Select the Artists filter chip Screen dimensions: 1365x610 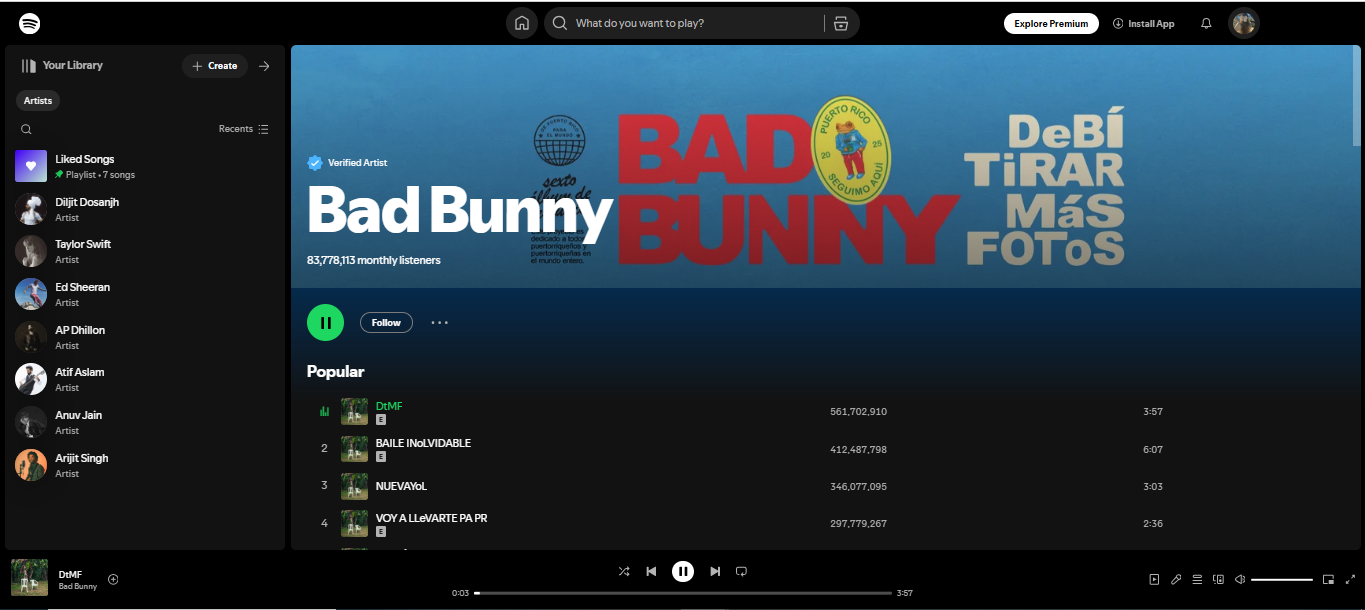(37, 100)
